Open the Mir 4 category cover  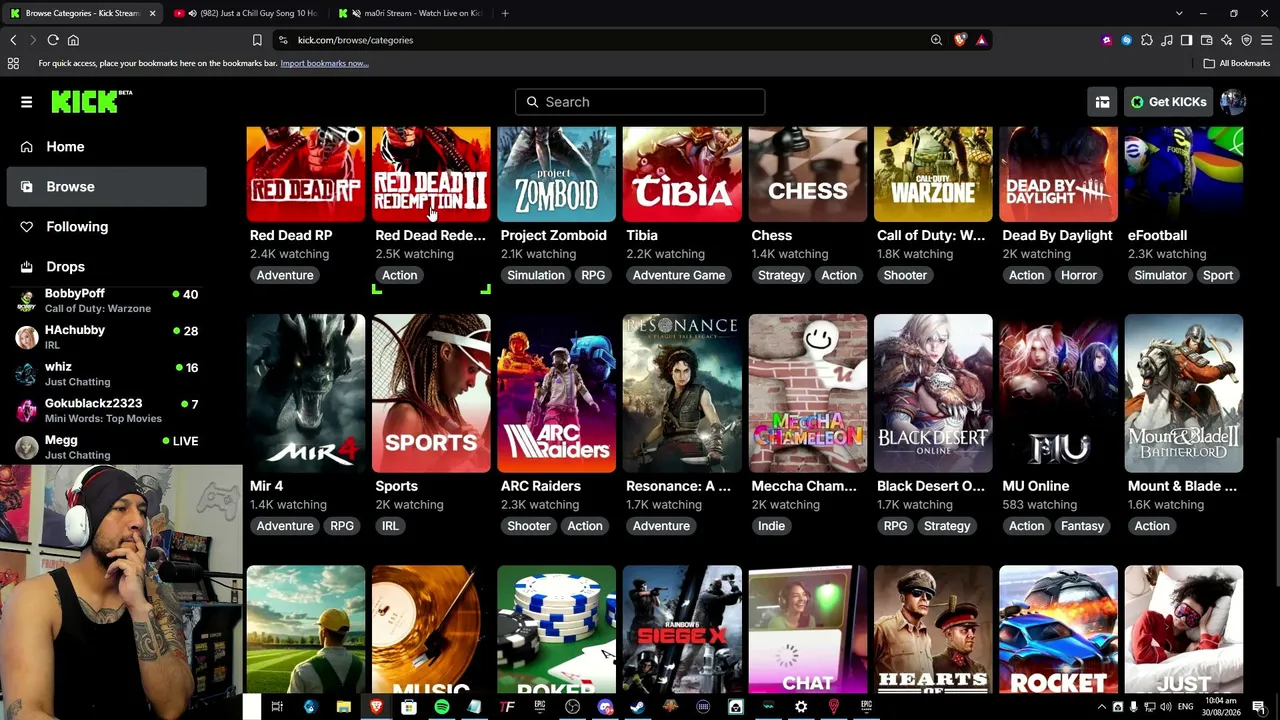[306, 393]
